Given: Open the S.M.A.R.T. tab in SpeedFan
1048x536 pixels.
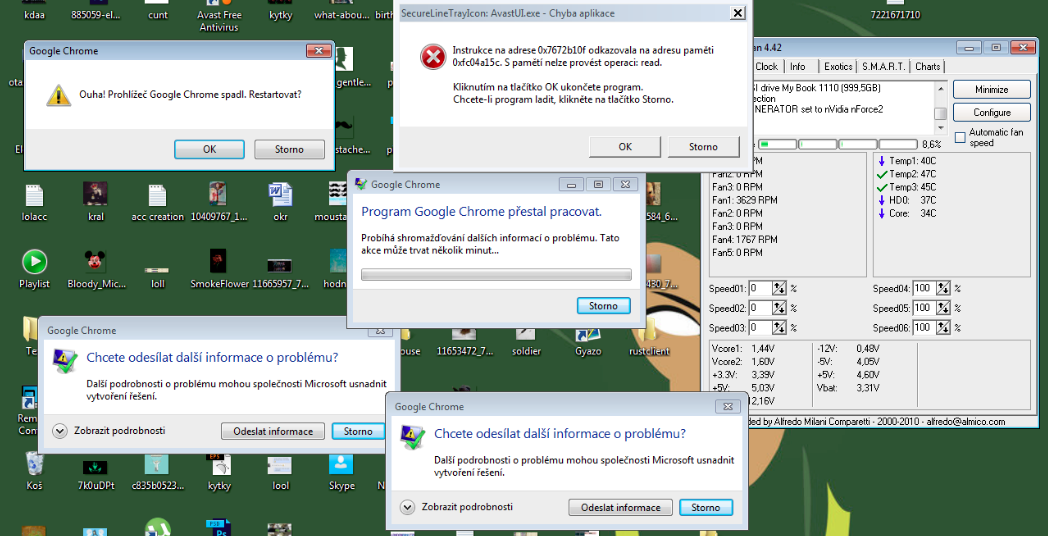Looking at the screenshot, I should point(883,67).
